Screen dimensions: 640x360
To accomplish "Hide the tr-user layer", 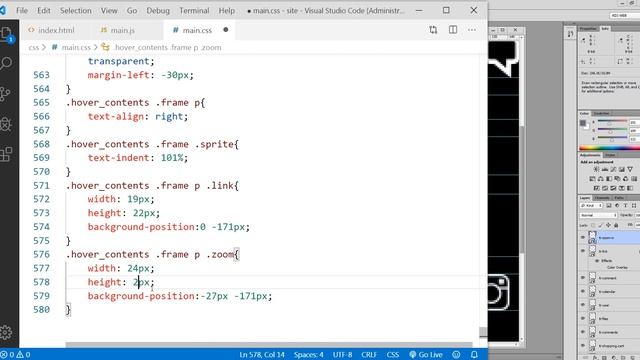I will pyautogui.click(x=583, y=305).
